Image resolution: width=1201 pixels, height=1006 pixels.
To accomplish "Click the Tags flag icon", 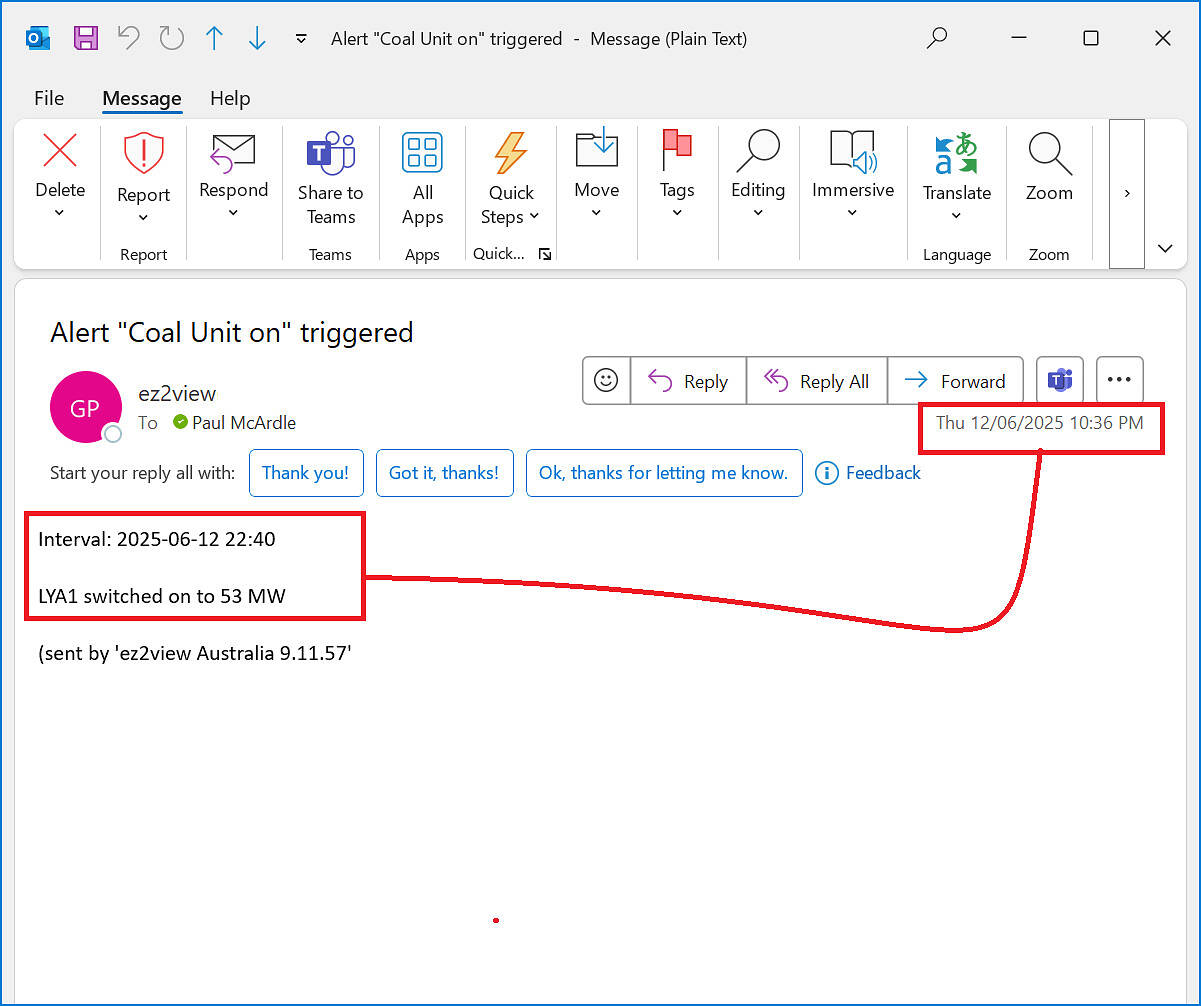I will (677, 150).
